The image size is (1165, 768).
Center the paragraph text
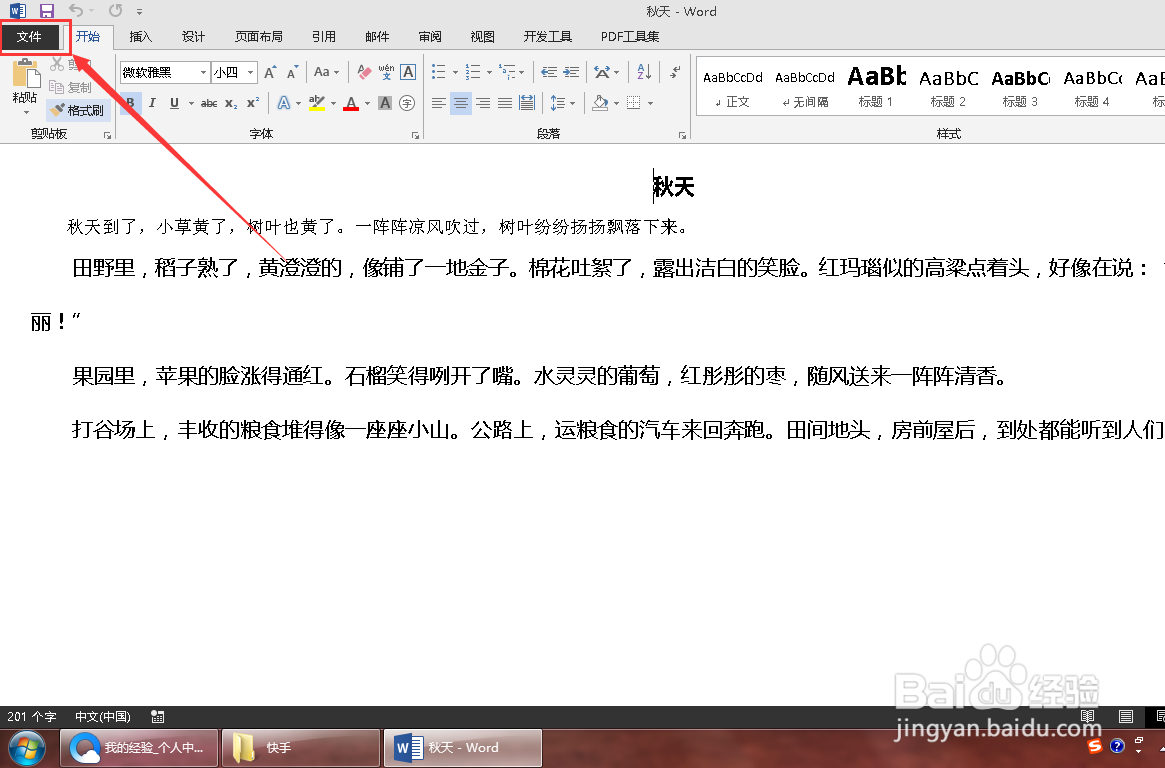pos(461,103)
